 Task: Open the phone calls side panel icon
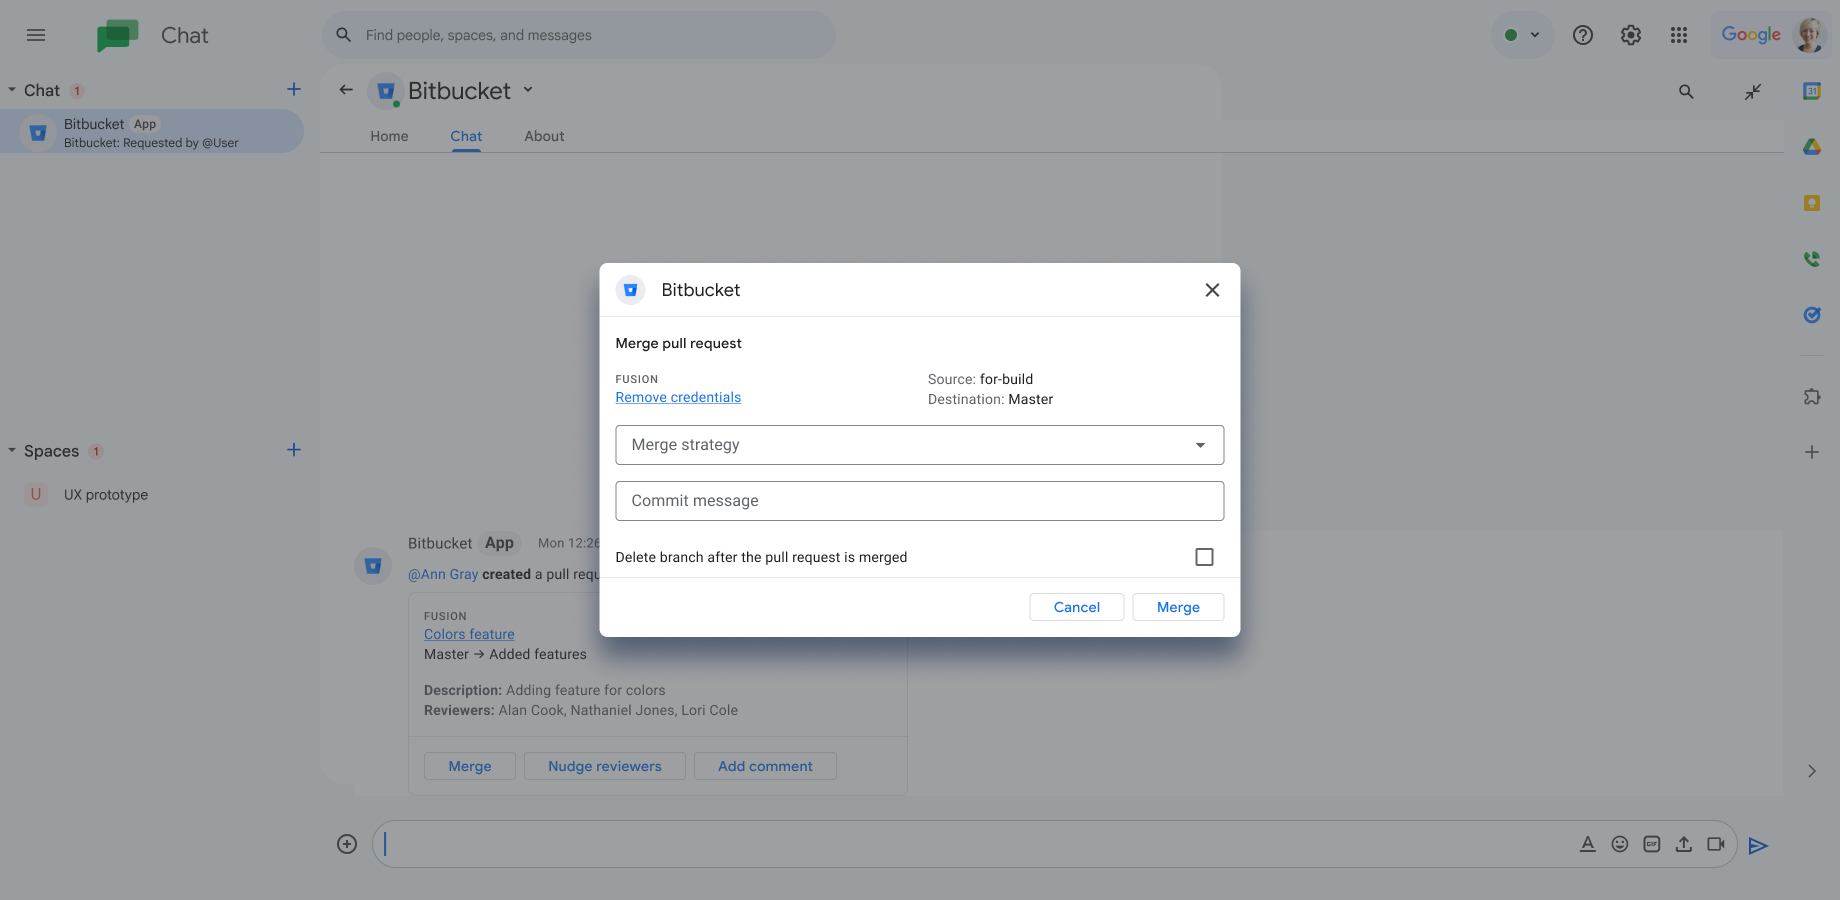(1812, 259)
